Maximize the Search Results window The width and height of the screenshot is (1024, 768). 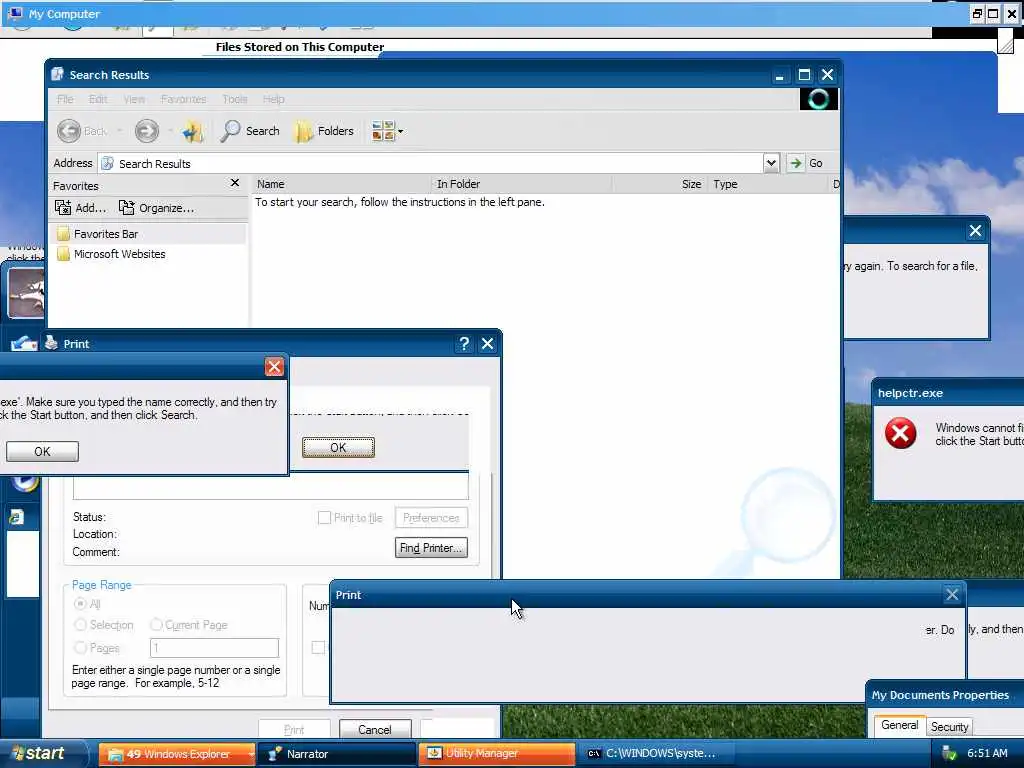(804, 74)
